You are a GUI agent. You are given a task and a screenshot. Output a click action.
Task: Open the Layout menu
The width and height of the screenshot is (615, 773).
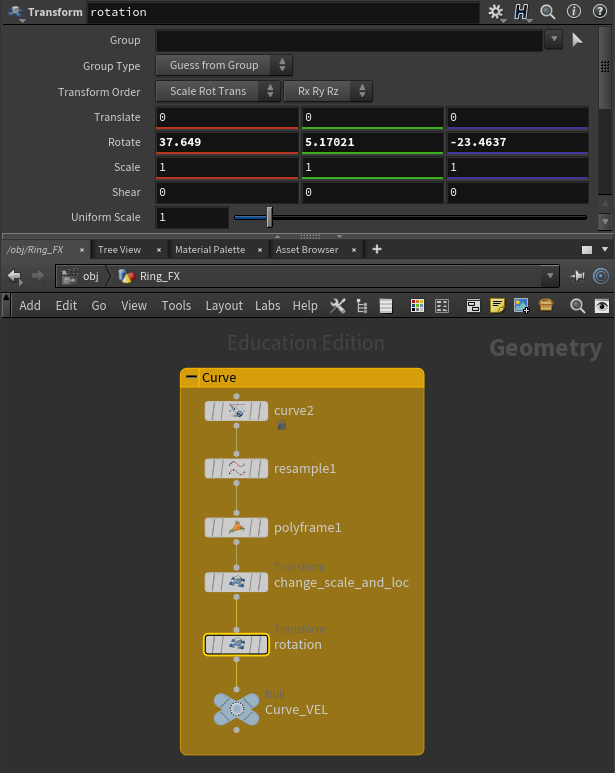pyautogui.click(x=224, y=306)
